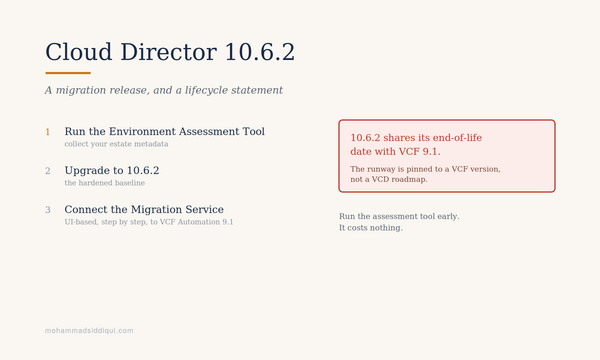600x360 pixels.
Task: Click the subtitle 'A migration release, and a lifecycle statement'
Action: (164, 90)
